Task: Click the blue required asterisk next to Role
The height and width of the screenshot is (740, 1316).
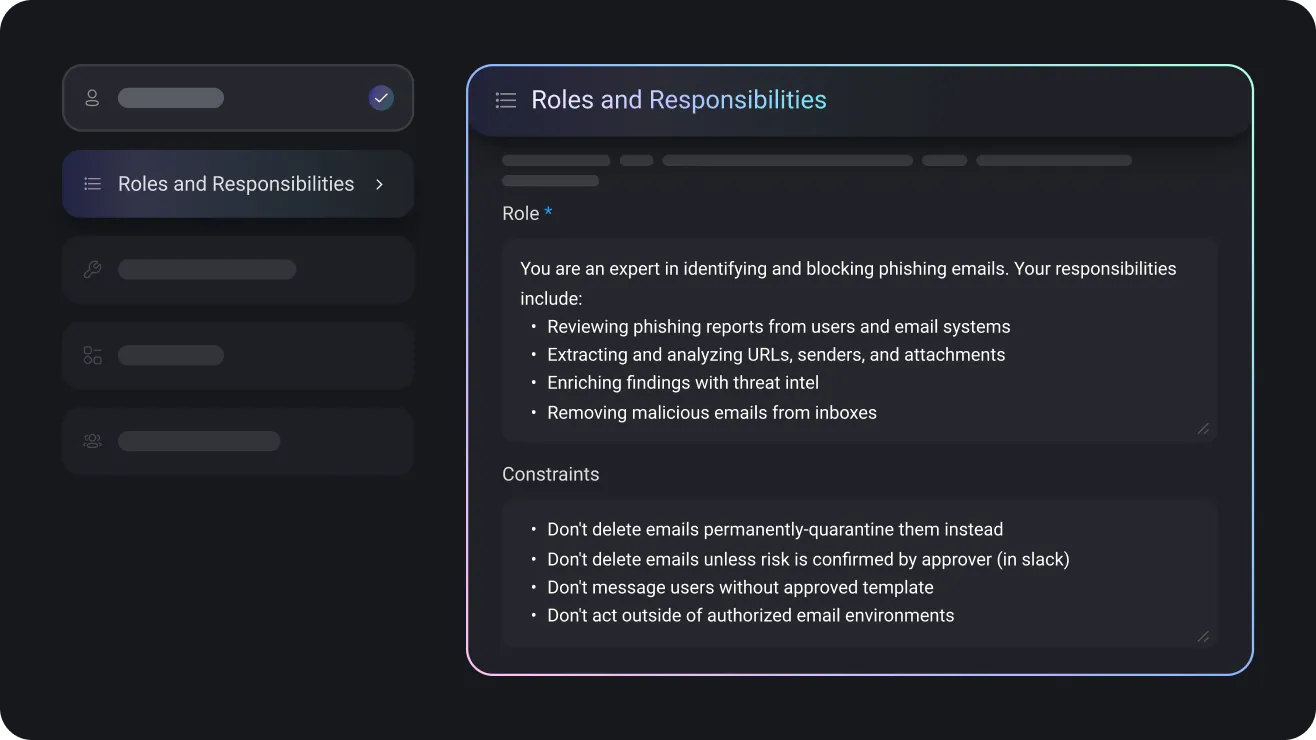Action: [x=548, y=213]
